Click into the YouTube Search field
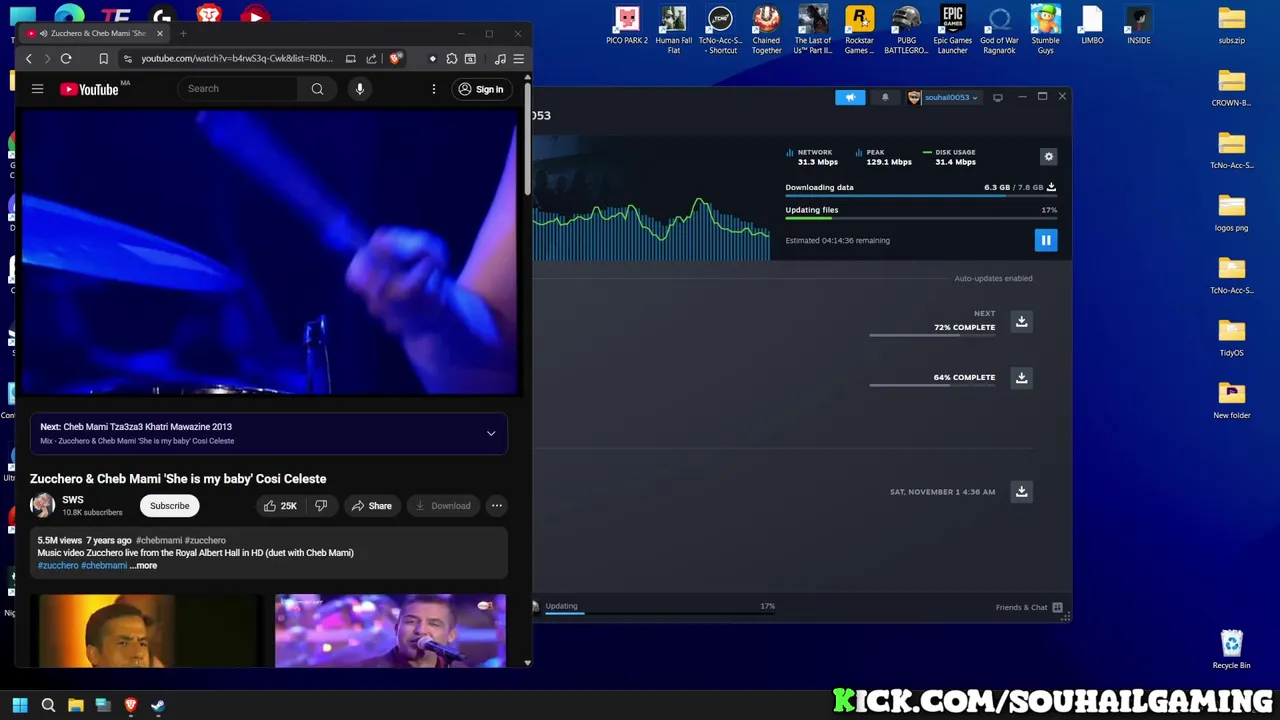1280x720 pixels. tap(238, 89)
